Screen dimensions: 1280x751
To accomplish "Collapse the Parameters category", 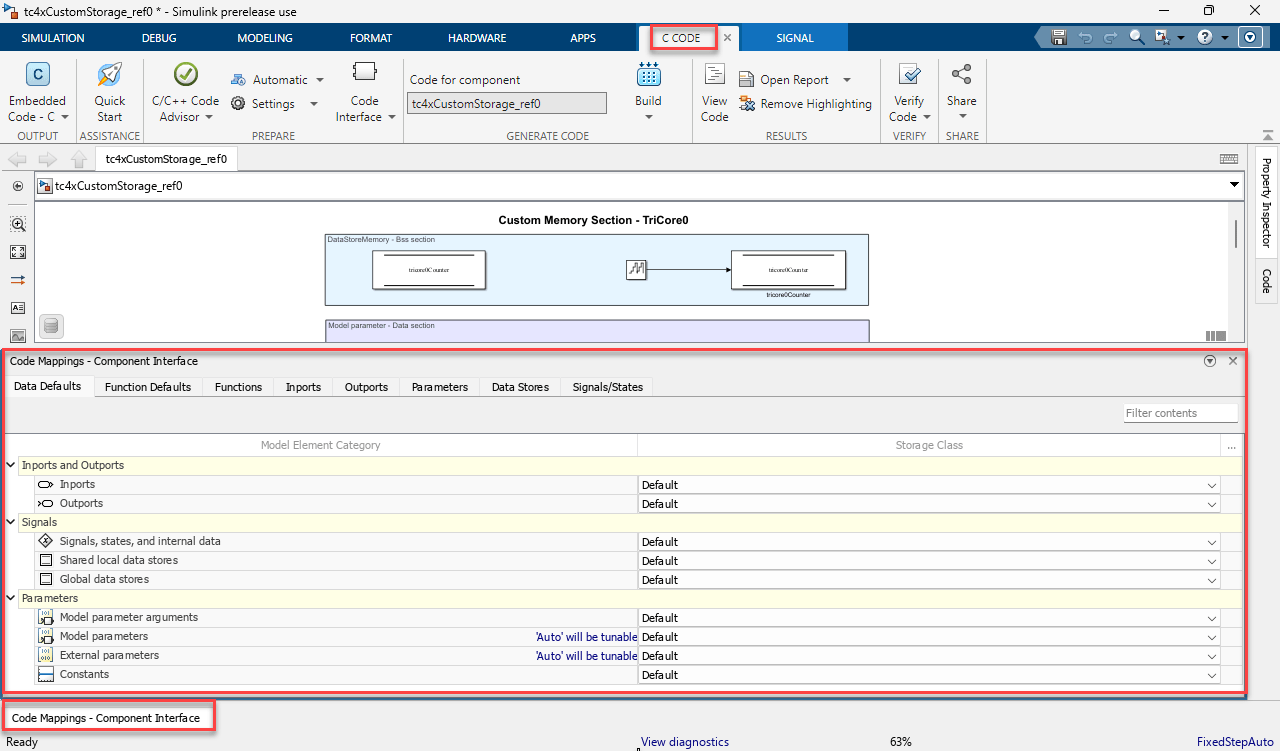I will pos(10,597).
